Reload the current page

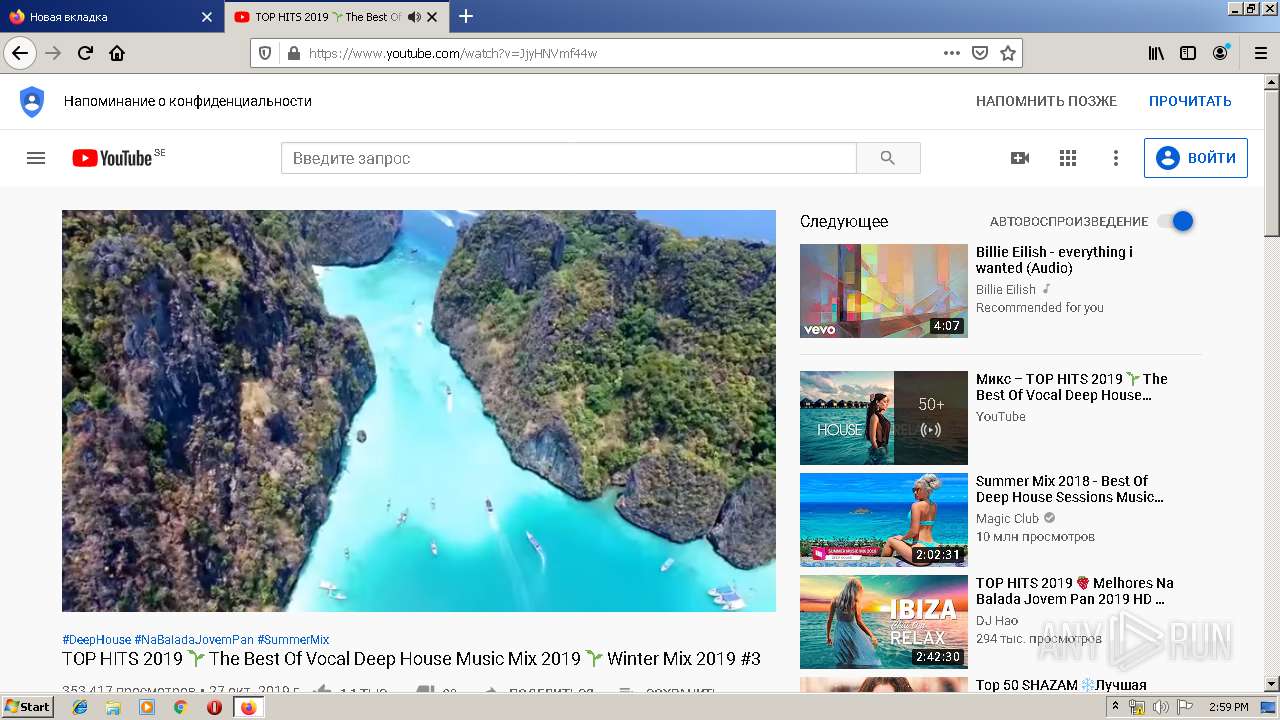pyautogui.click(x=85, y=53)
